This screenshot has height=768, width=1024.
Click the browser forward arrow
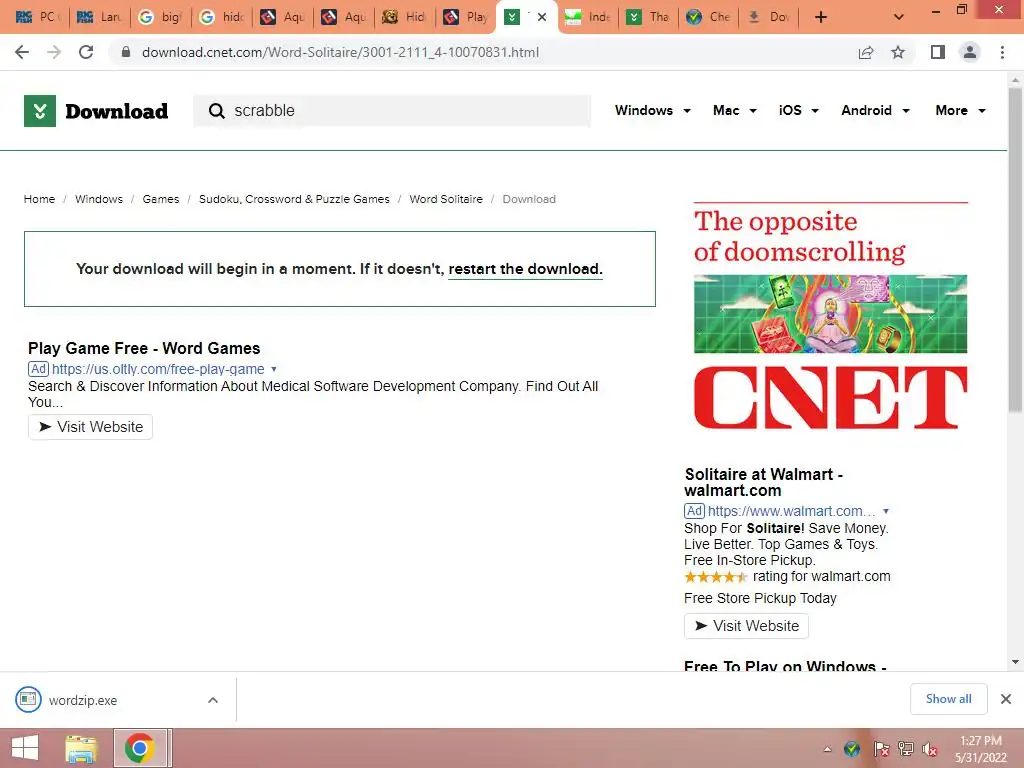tap(54, 52)
